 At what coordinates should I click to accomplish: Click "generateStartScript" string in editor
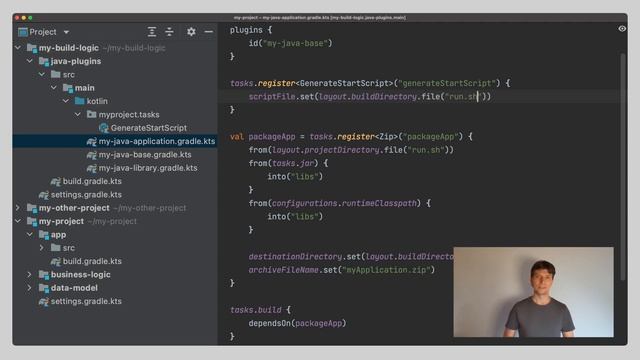447,83
